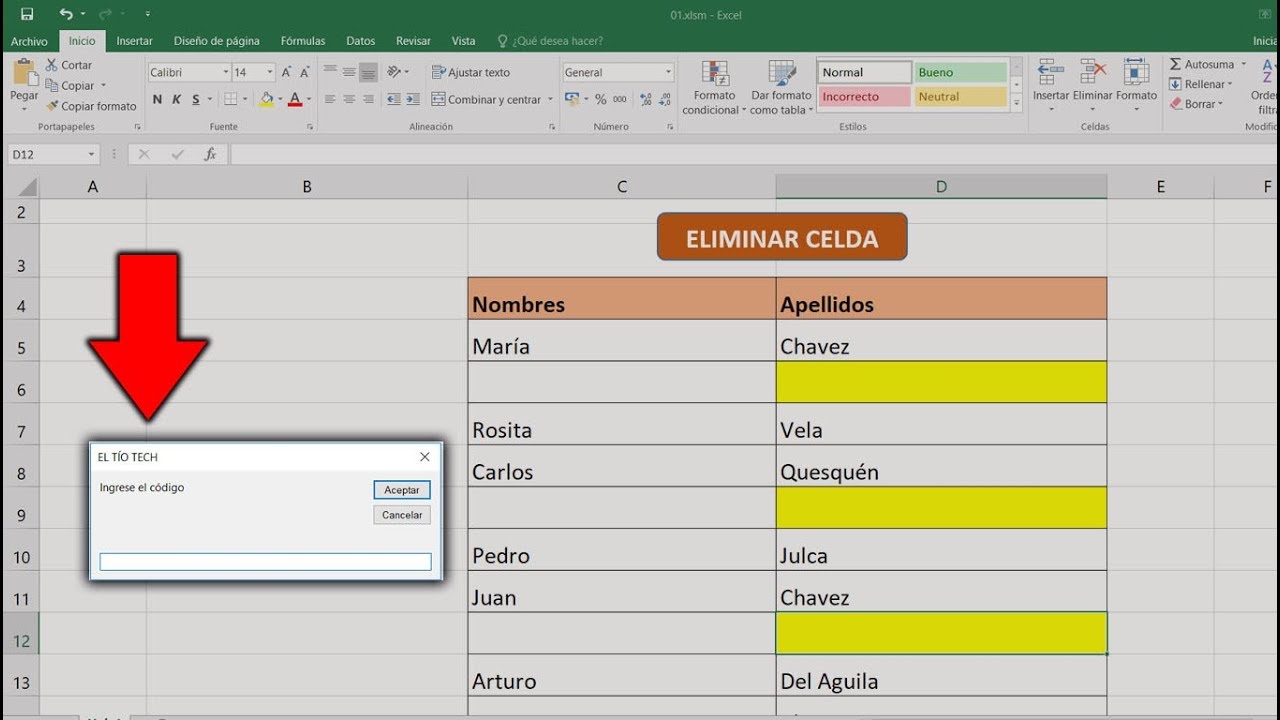This screenshot has height=720, width=1280.
Task: Open the Archivo tab
Action: [x=29, y=41]
